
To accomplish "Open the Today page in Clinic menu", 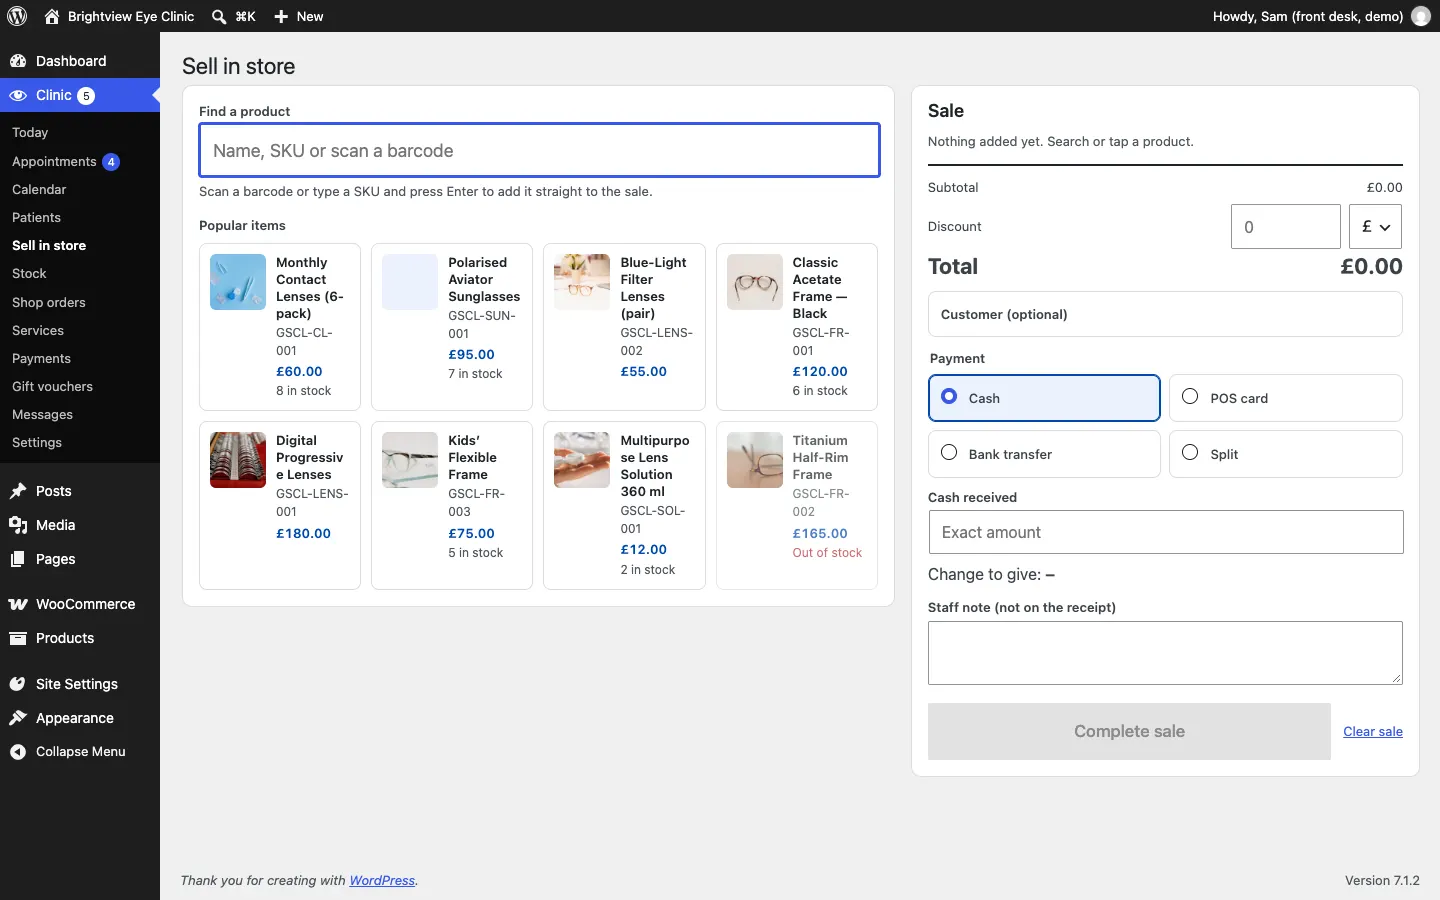I will 30,133.
